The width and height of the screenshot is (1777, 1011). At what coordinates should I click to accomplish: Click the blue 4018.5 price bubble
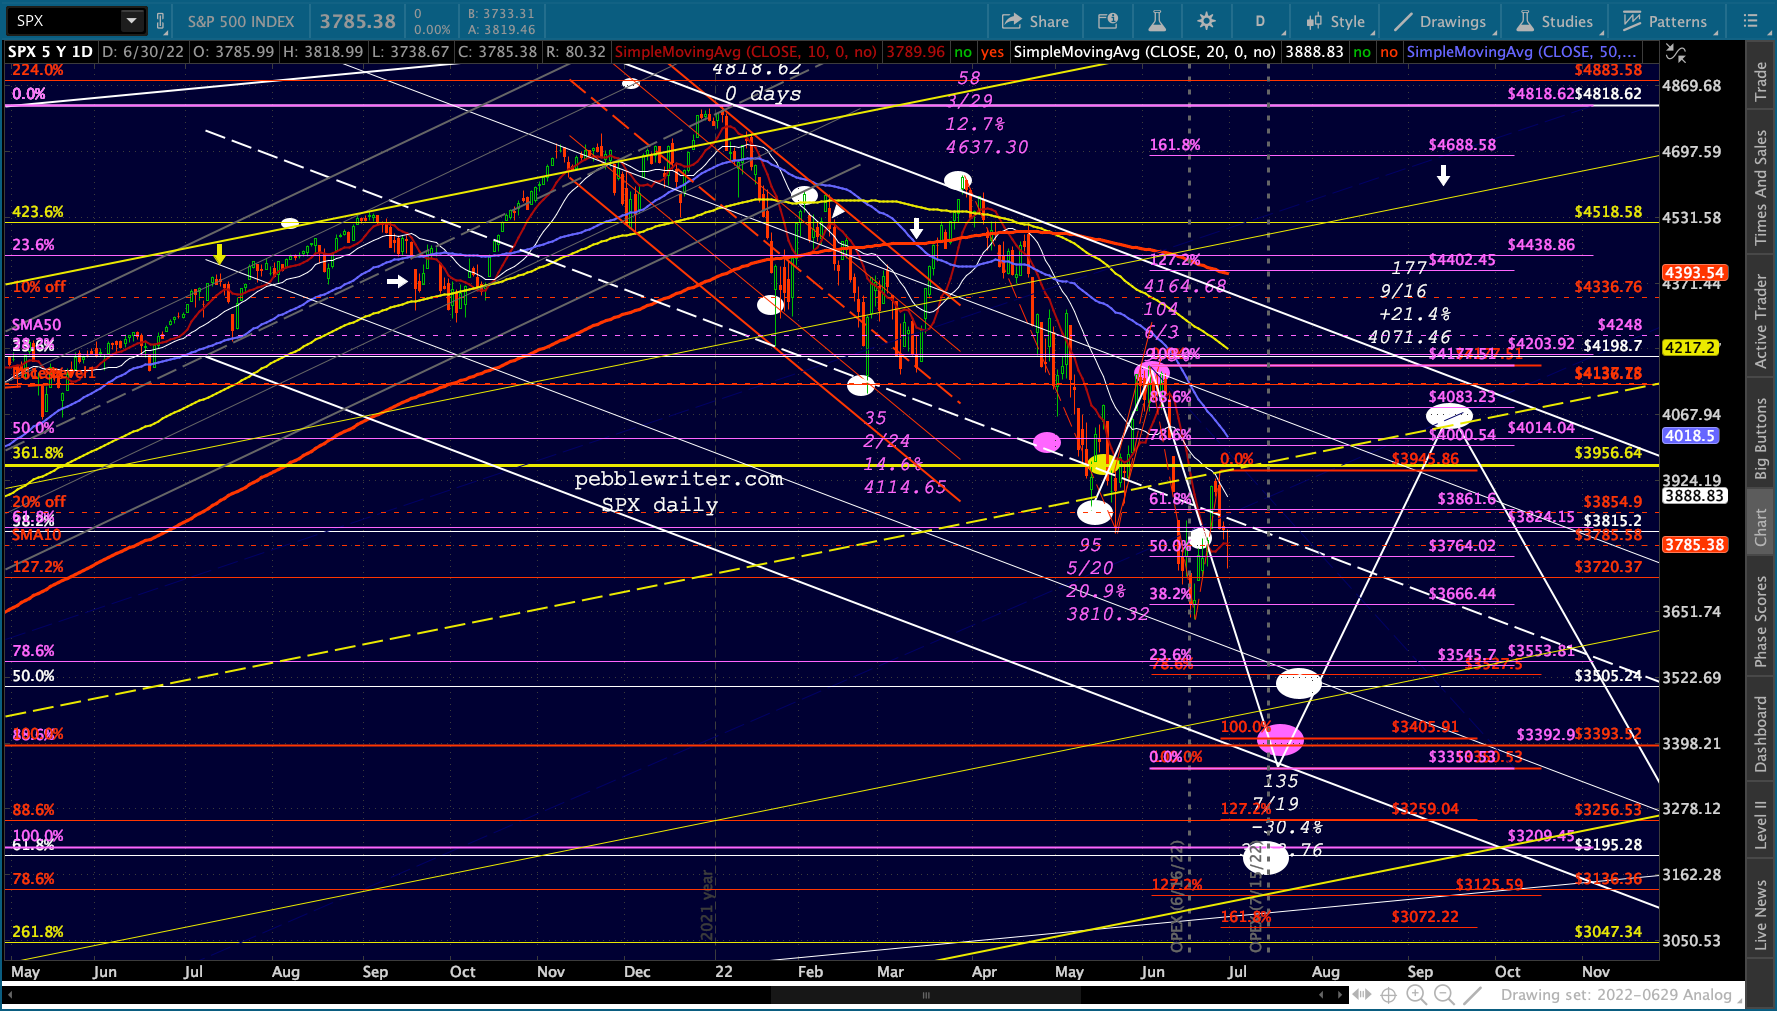1690,436
